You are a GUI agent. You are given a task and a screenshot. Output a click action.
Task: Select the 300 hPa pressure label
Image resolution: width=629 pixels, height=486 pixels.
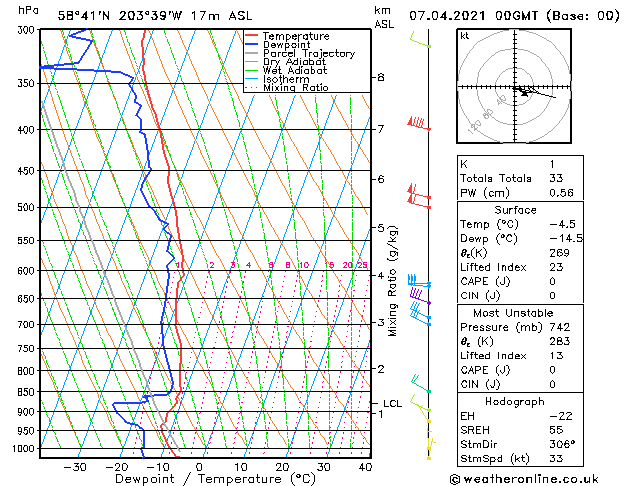pyautogui.click(x=28, y=30)
